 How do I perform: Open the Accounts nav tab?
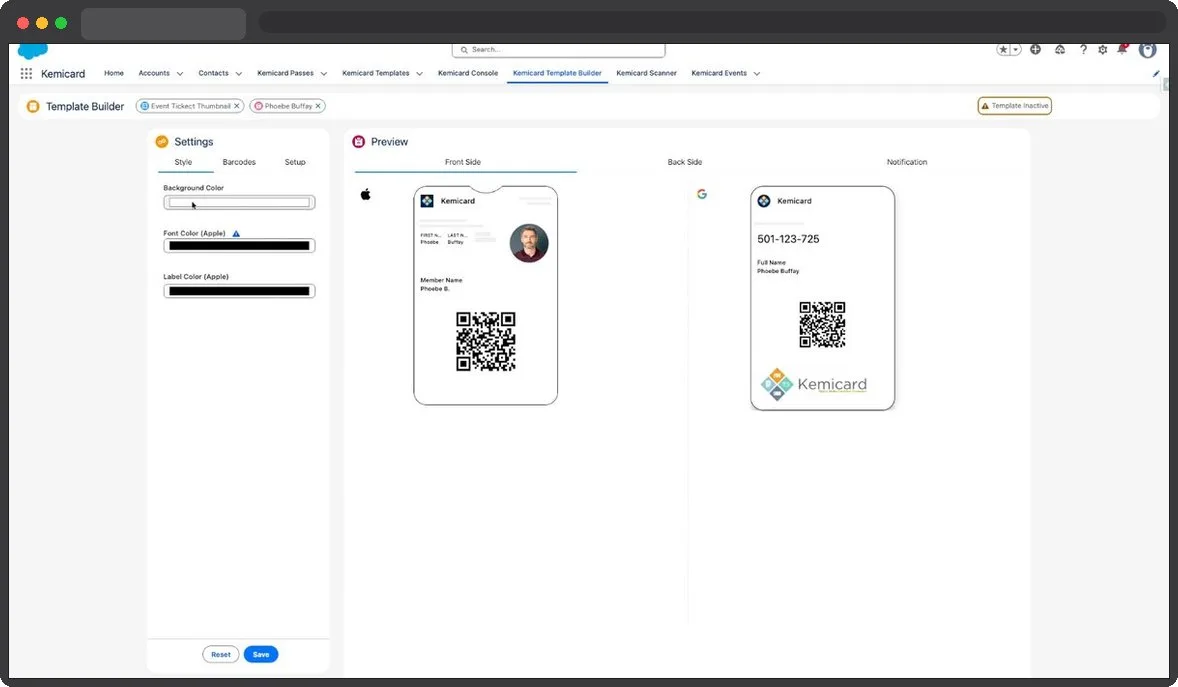click(154, 73)
